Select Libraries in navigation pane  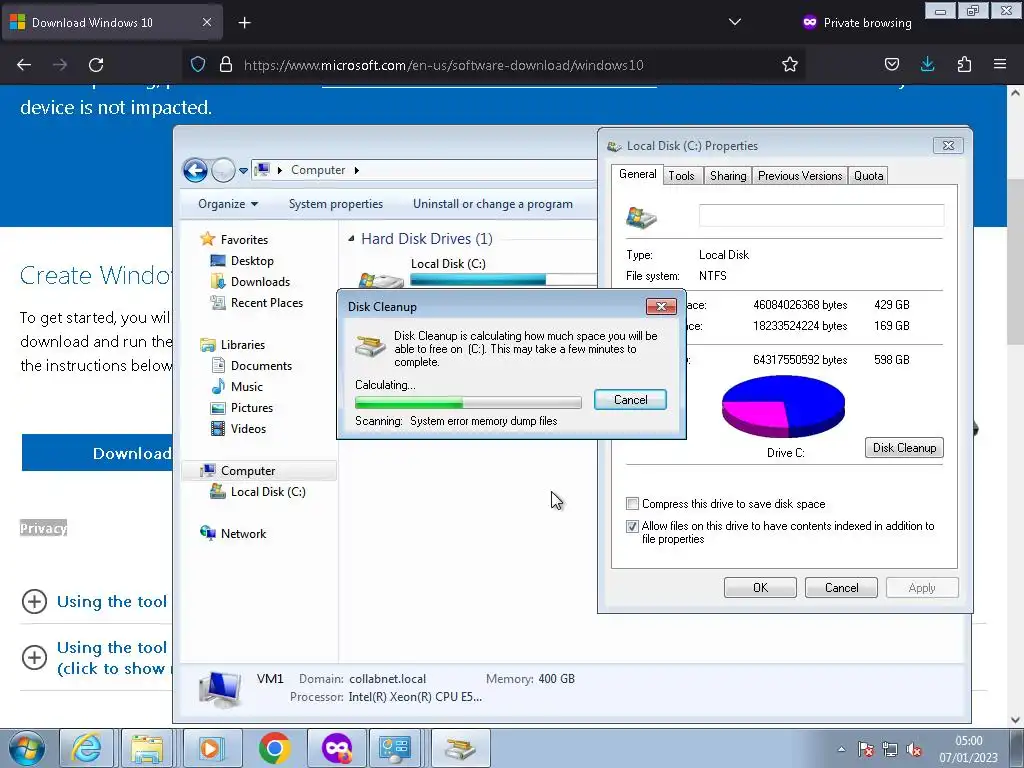(x=242, y=345)
